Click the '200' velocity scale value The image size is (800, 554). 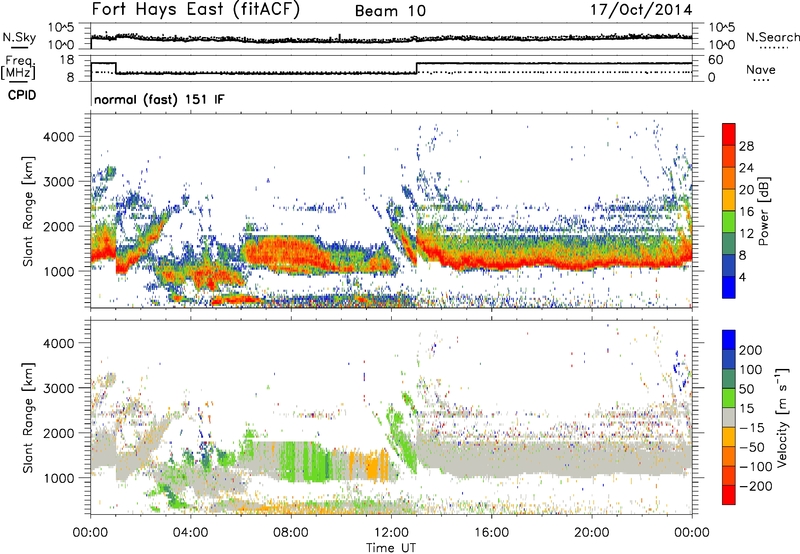[751, 350]
